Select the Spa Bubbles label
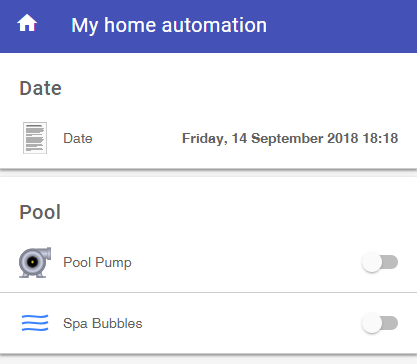Viewport: 417px width, 364px height. click(x=103, y=323)
